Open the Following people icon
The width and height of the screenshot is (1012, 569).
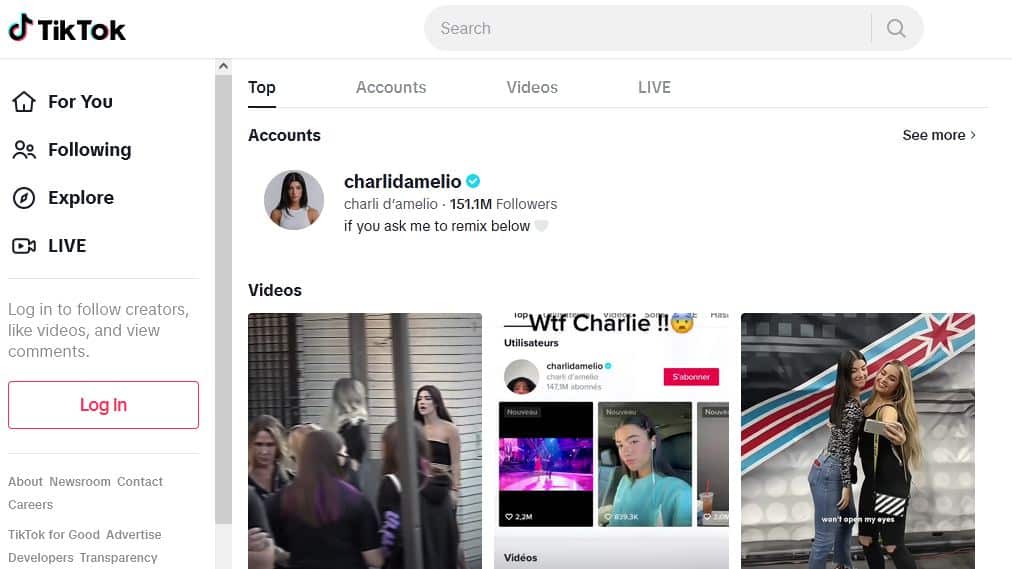pyautogui.click(x=24, y=150)
